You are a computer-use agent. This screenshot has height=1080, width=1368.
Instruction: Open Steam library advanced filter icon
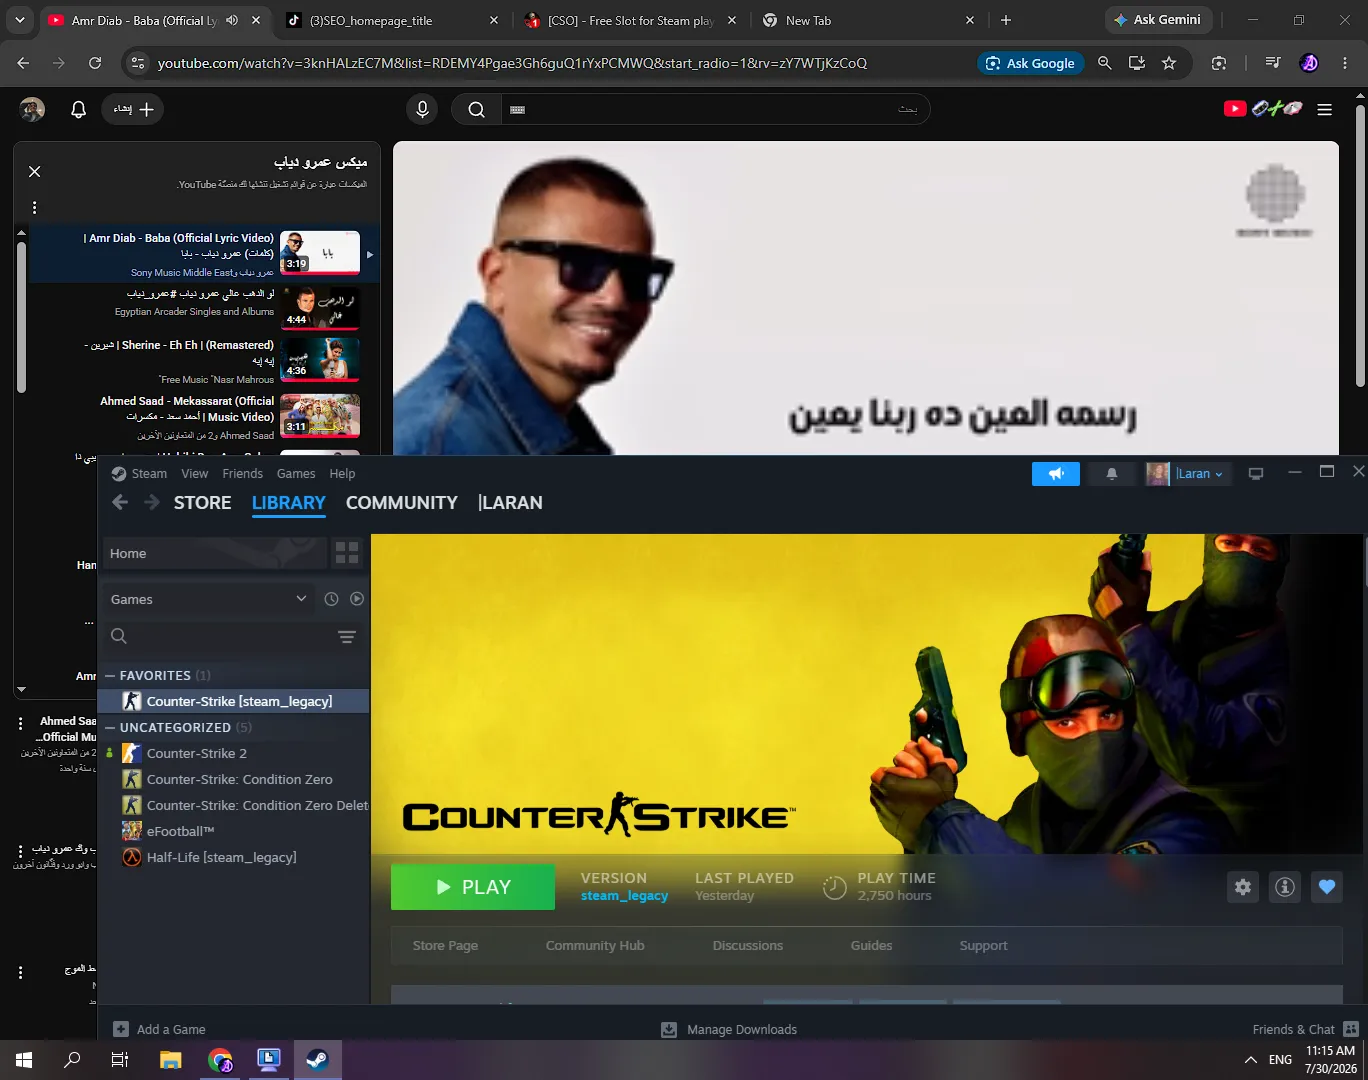click(347, 637)
